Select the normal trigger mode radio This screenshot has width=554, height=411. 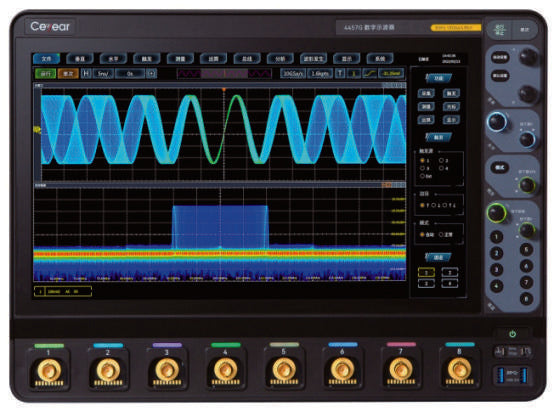pyautogui.click(x=441, y=234)
